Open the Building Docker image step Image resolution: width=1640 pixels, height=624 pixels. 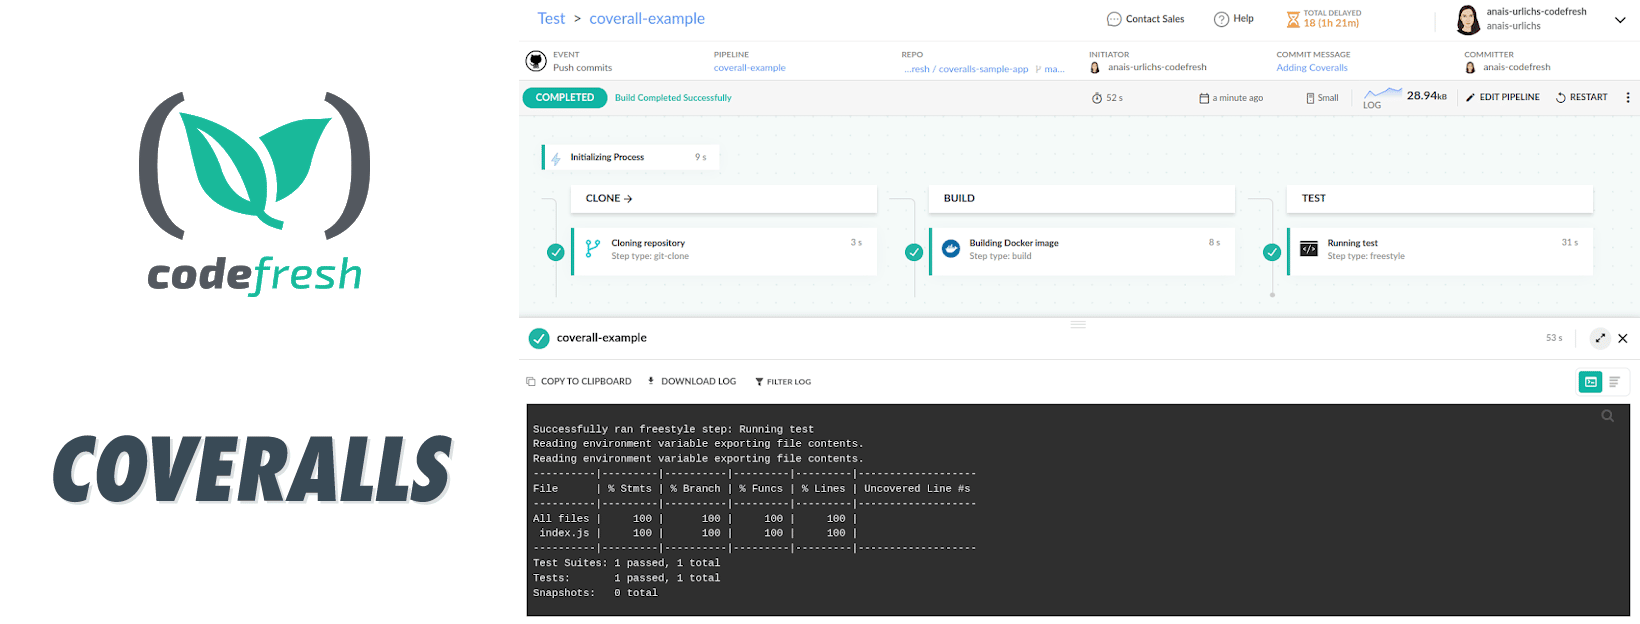pos(1082,250)
